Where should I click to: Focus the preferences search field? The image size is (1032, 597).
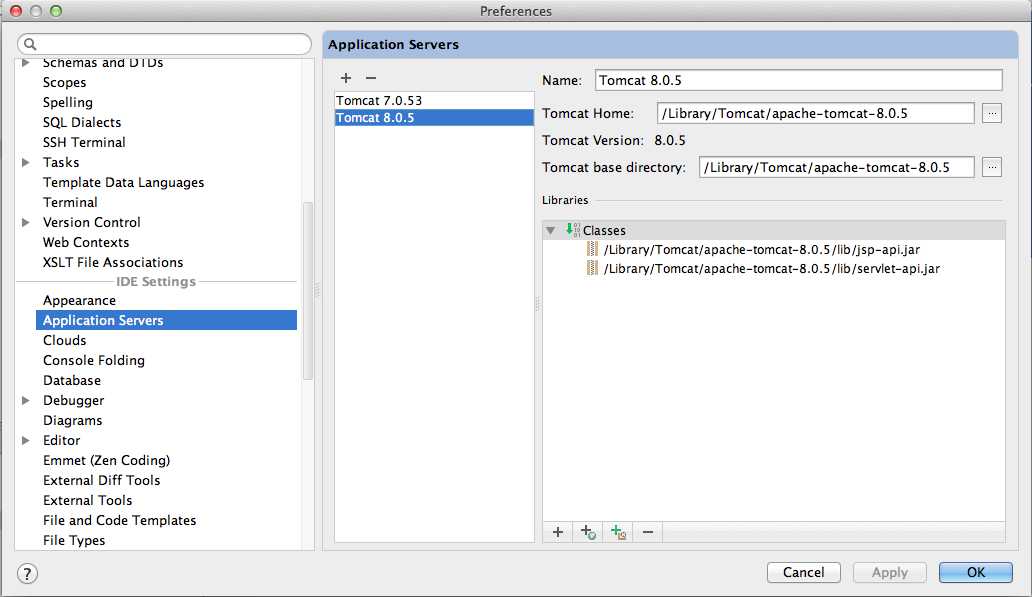point(165,44)
